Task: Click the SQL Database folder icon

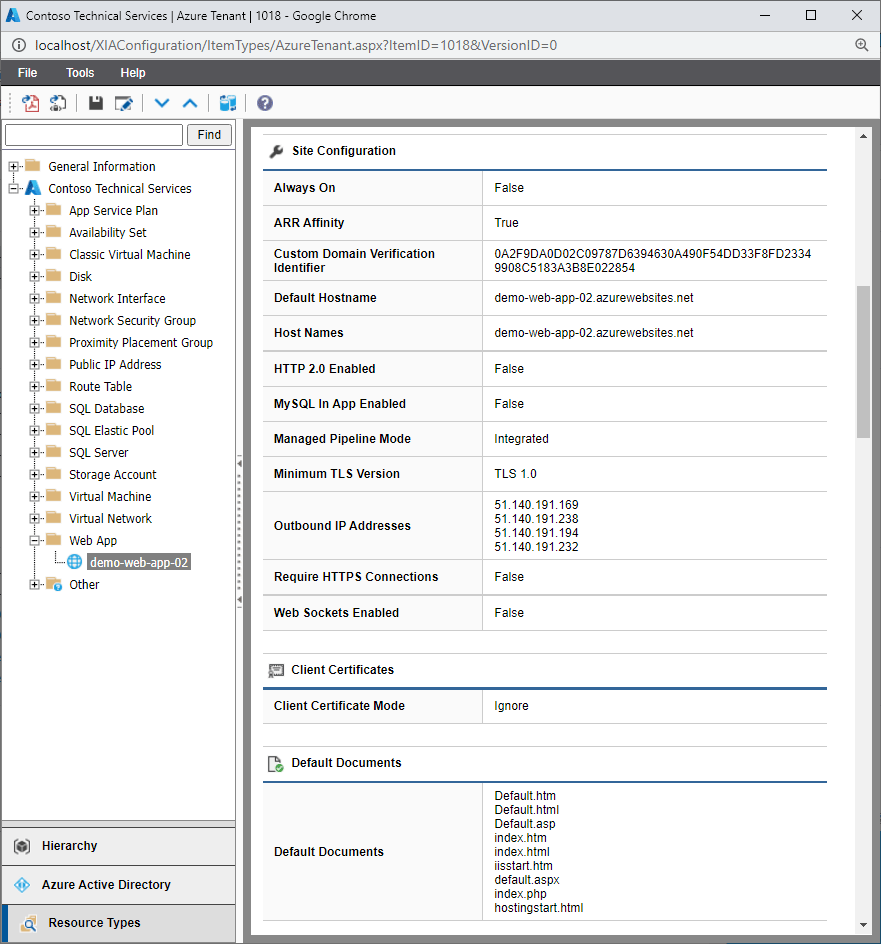Action: click(x=54, y=408)
